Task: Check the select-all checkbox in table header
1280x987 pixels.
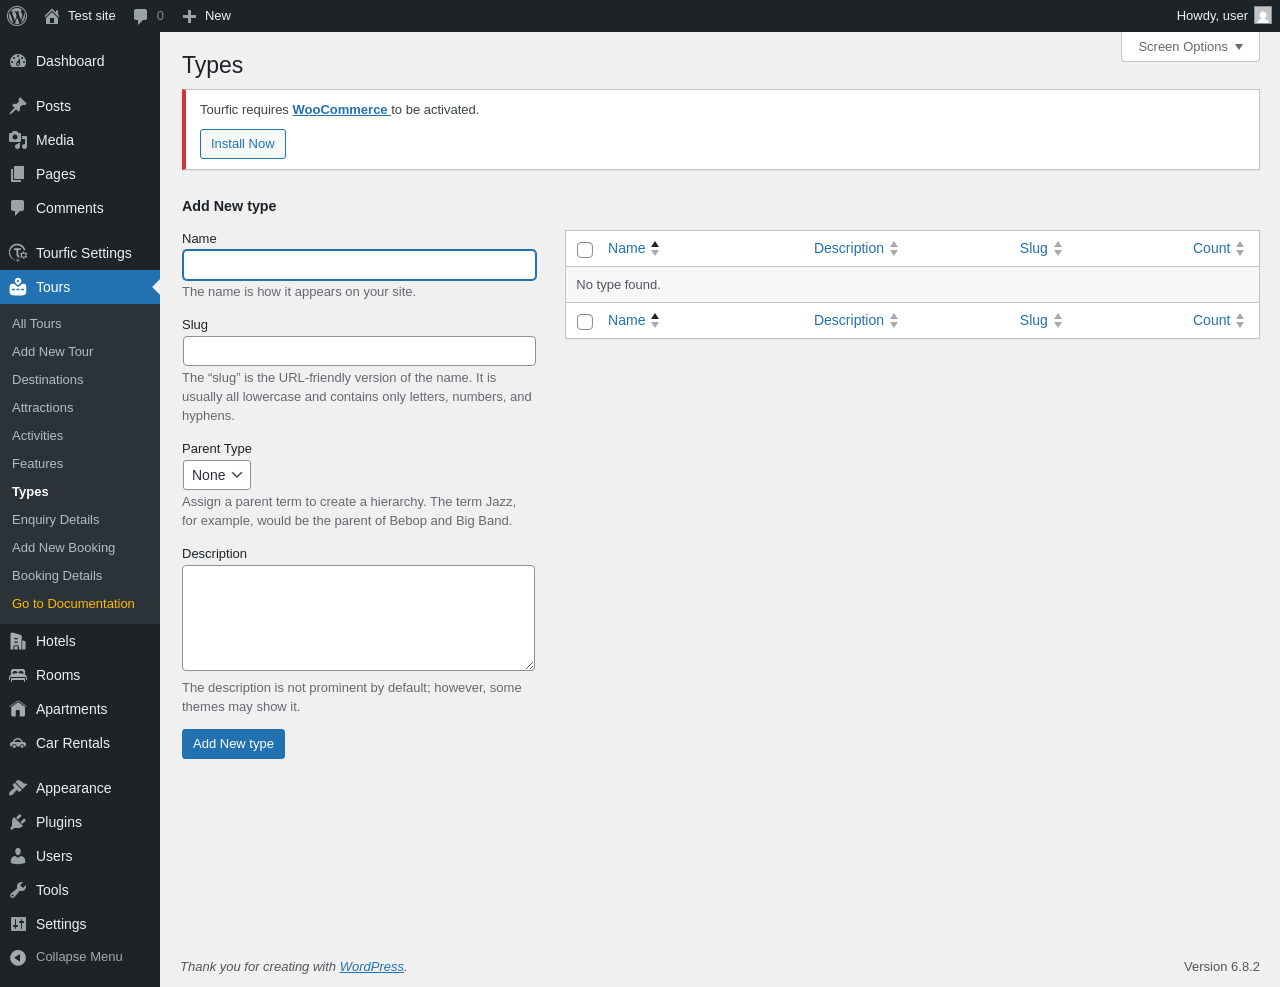Action: (x=585, y=250)
